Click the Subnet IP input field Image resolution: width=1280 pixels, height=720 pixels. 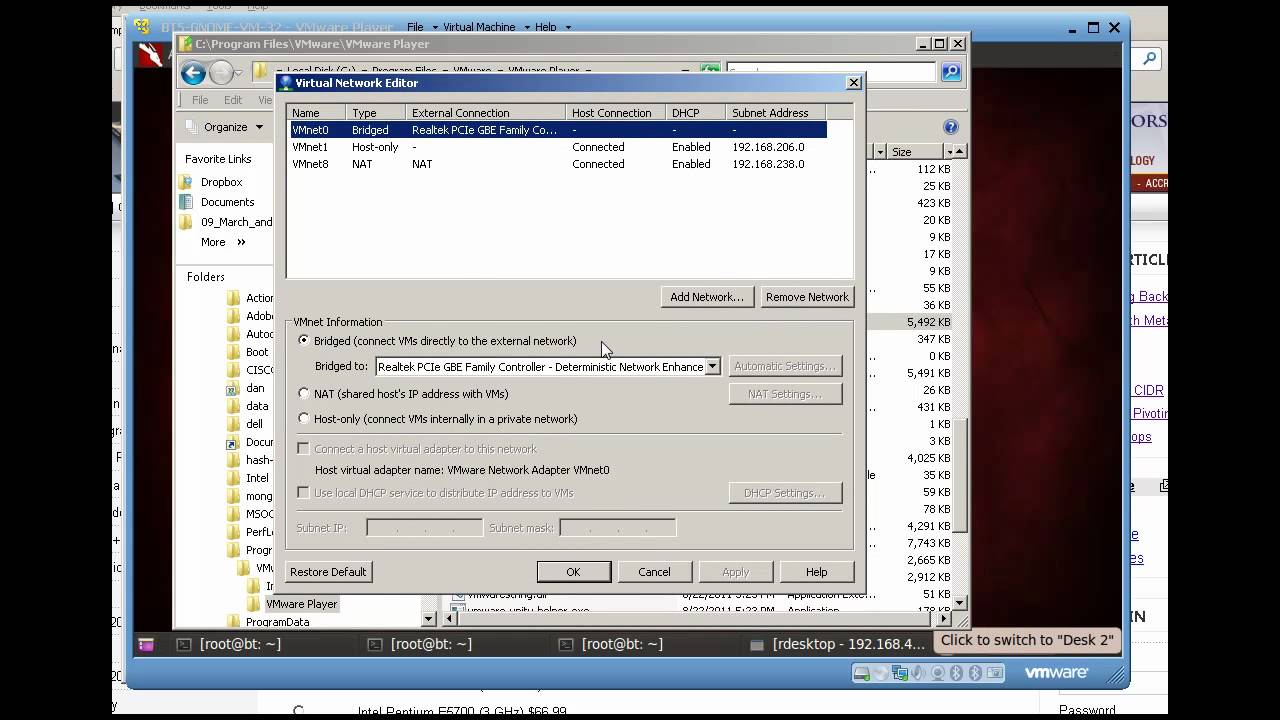click(x=425, y=528)
